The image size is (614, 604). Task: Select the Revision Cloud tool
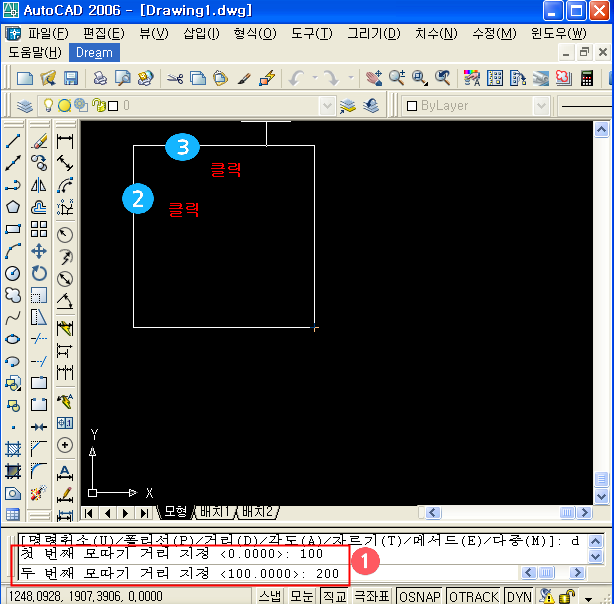tap(13, 295)
